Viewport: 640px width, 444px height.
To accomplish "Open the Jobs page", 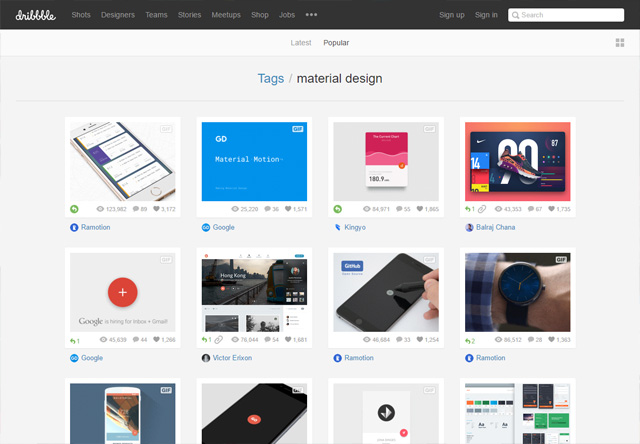I will pyautogui.click(x=287, y=15).
